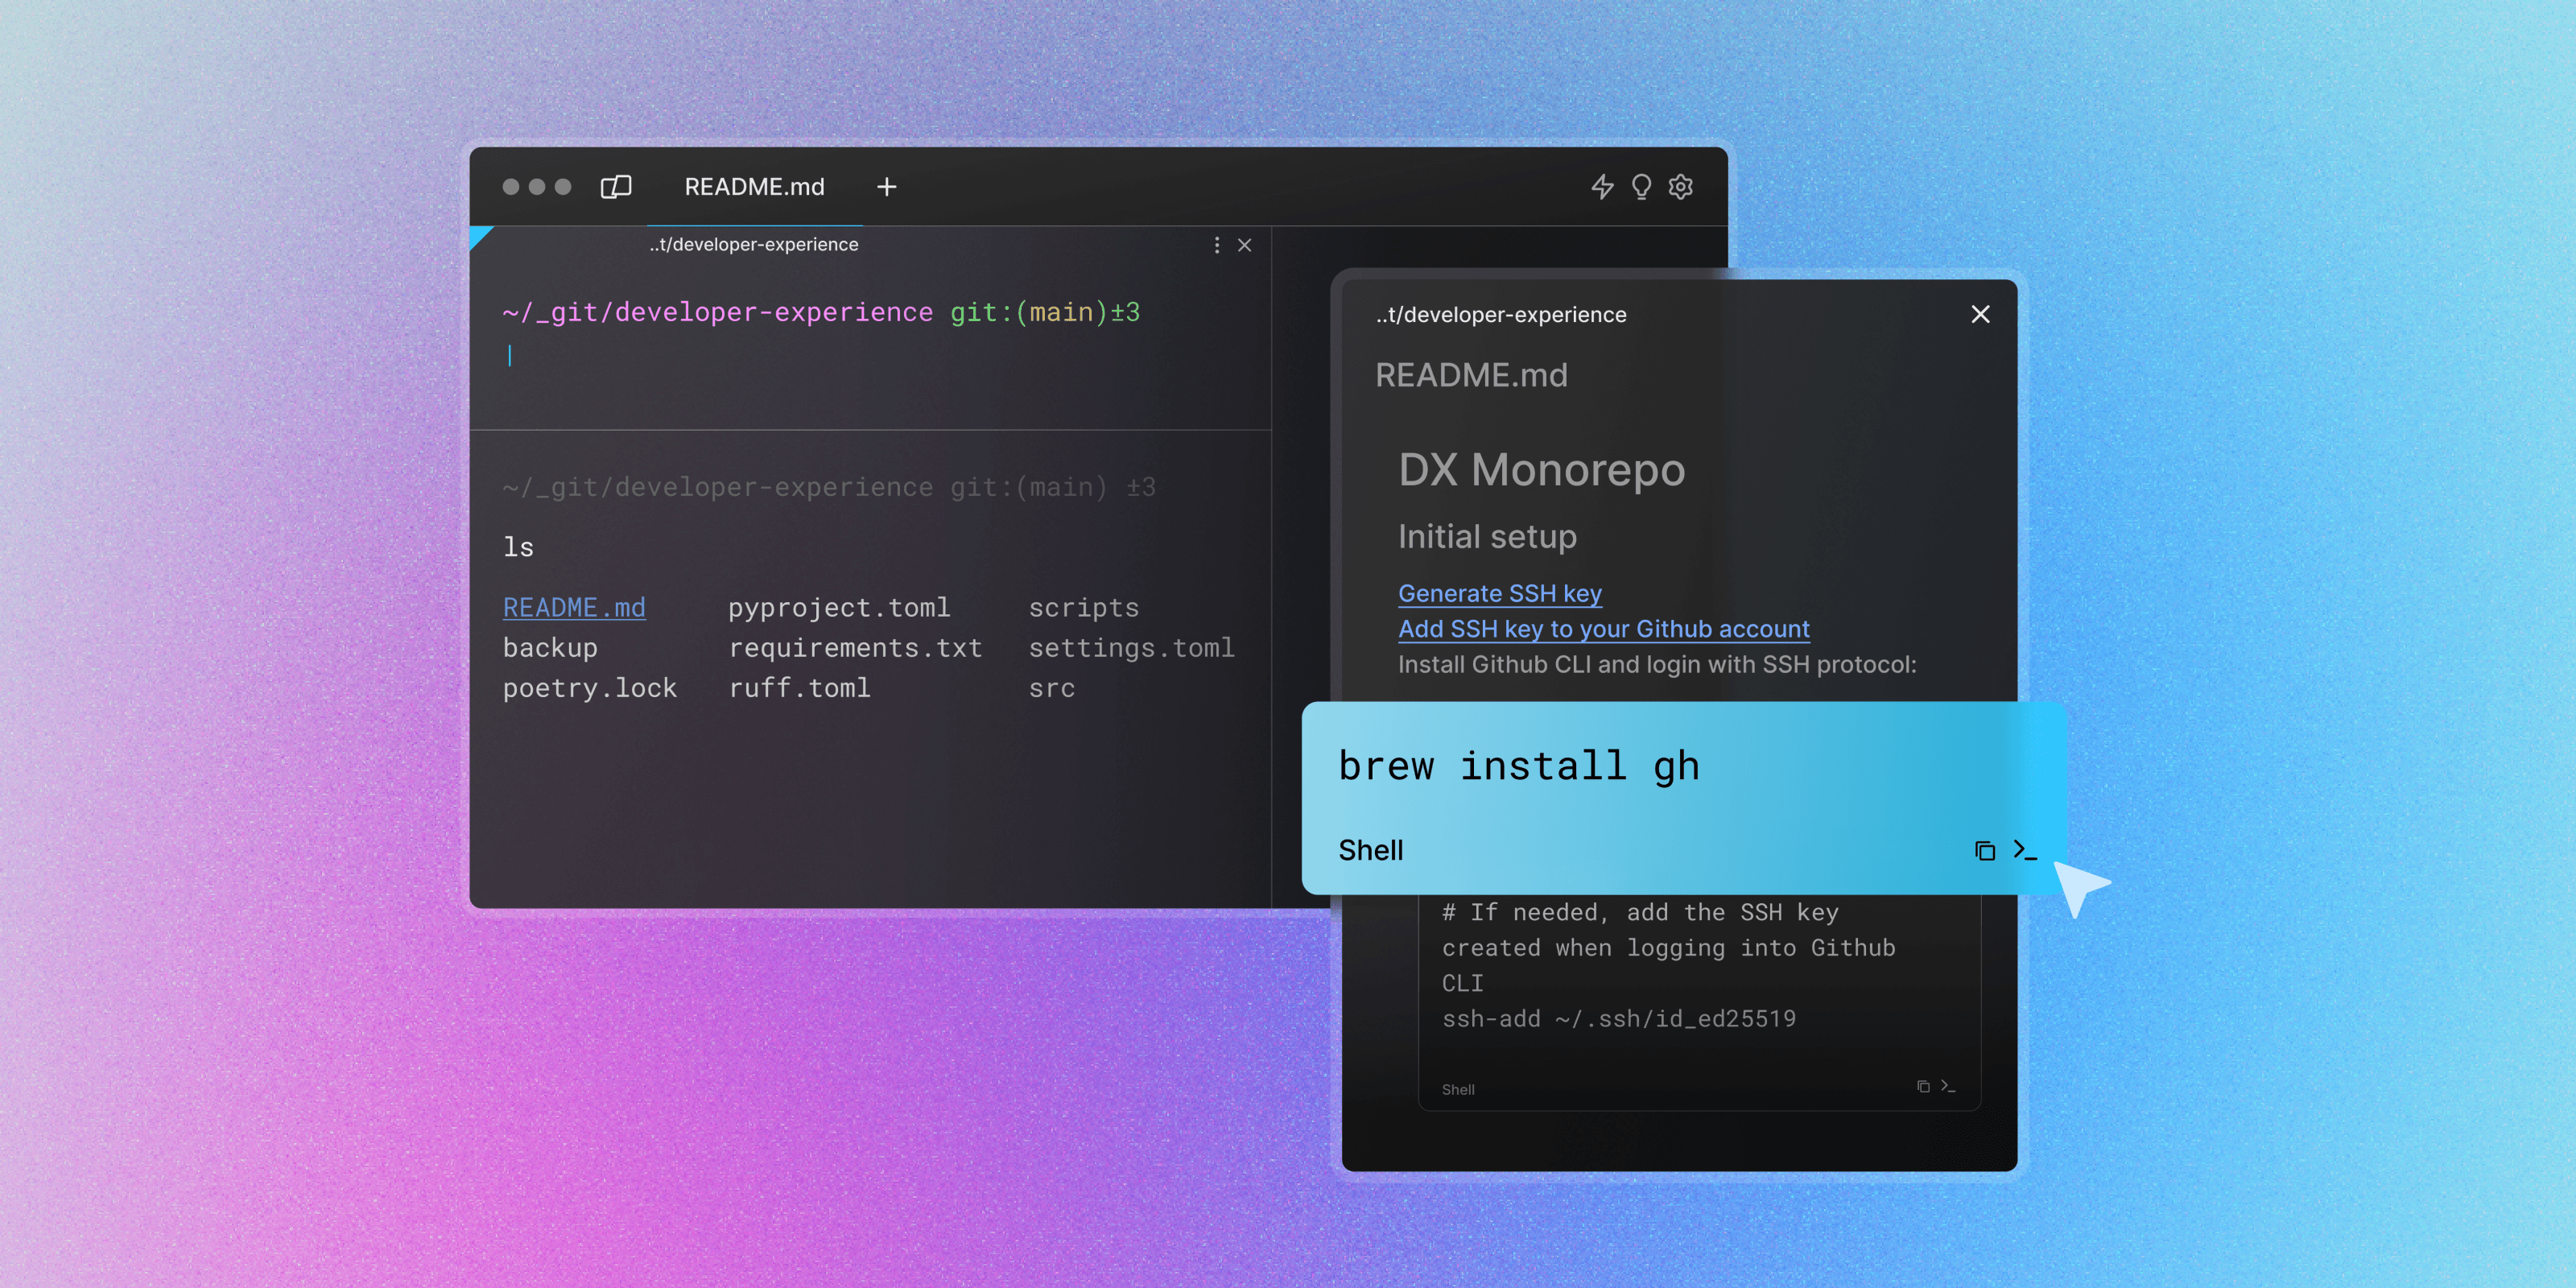2576x1288 pixels.
Task: Copy the "brew install gh" command
Action: pos(1985,849)
